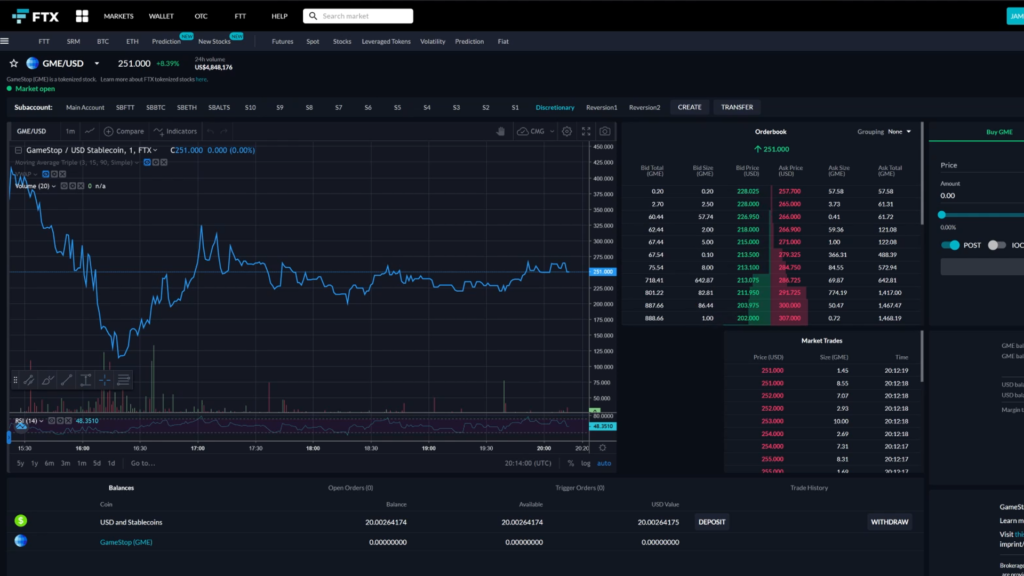1024x576 pixels.
Task: Click the FTX logo
Action: pos(35,16)
